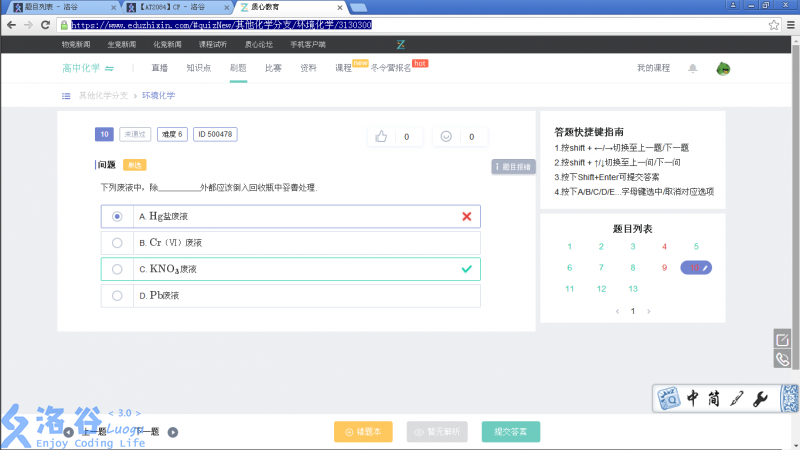This screenshot has width=800, height=450.
Task: Click the green user avatar
Action: 723,68
